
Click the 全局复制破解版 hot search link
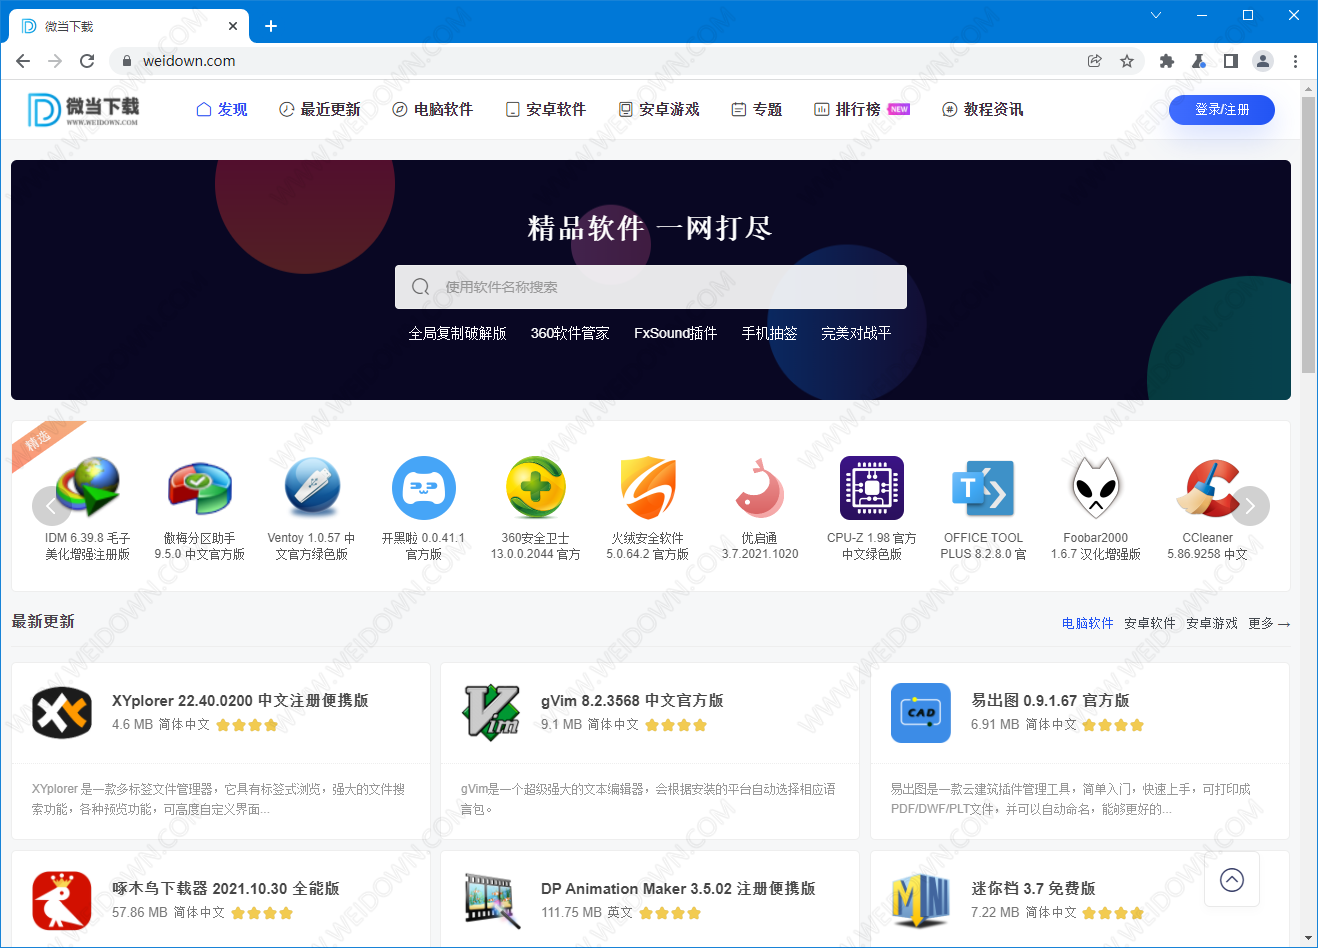(x=457, y=333)
